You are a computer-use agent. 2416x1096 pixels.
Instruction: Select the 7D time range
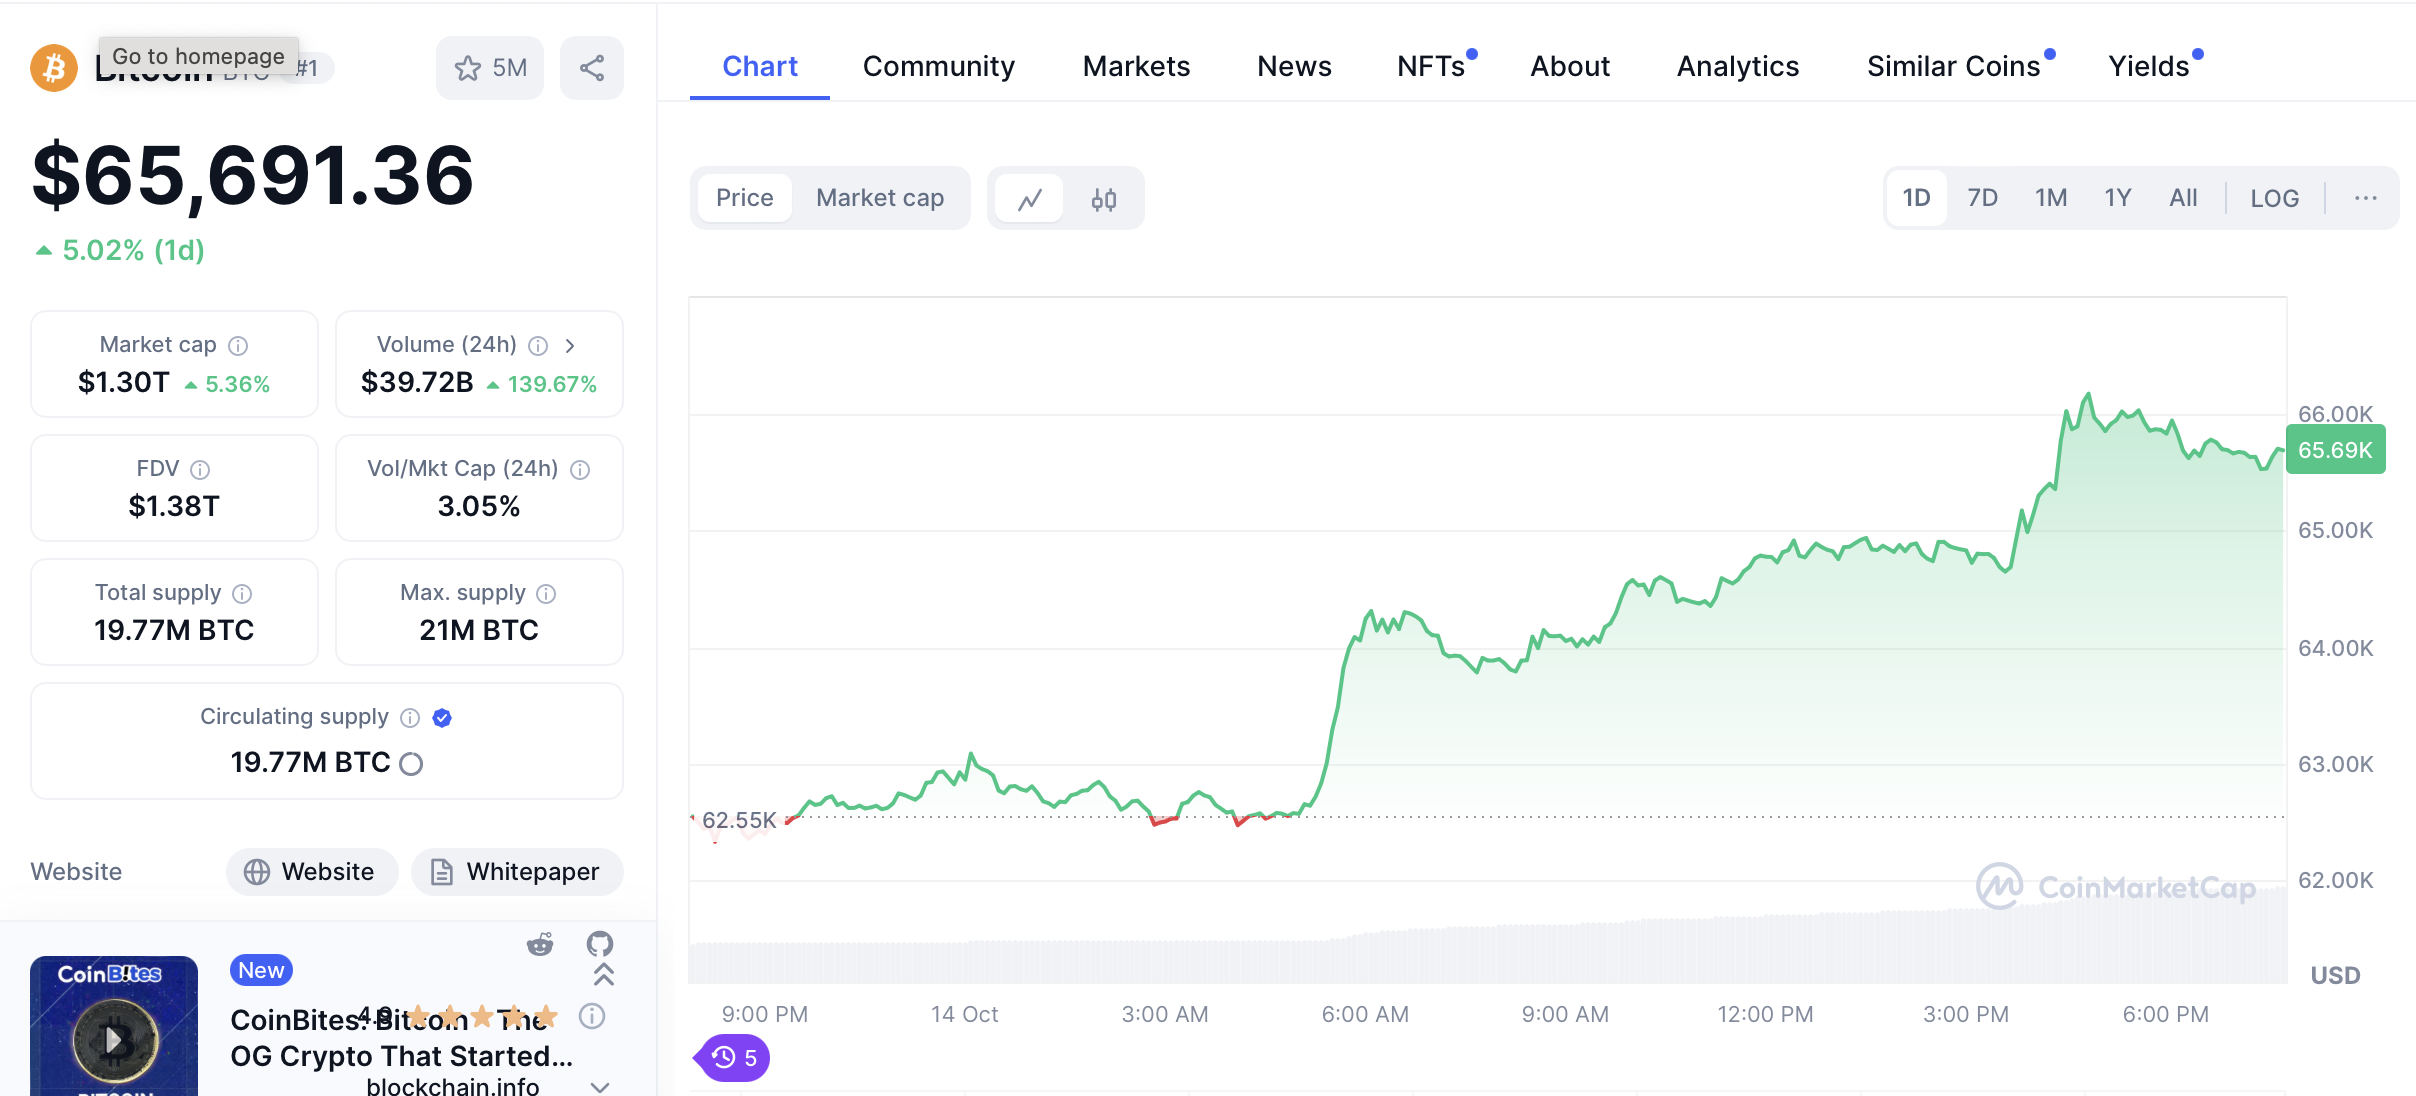(x=1982, y=198)
